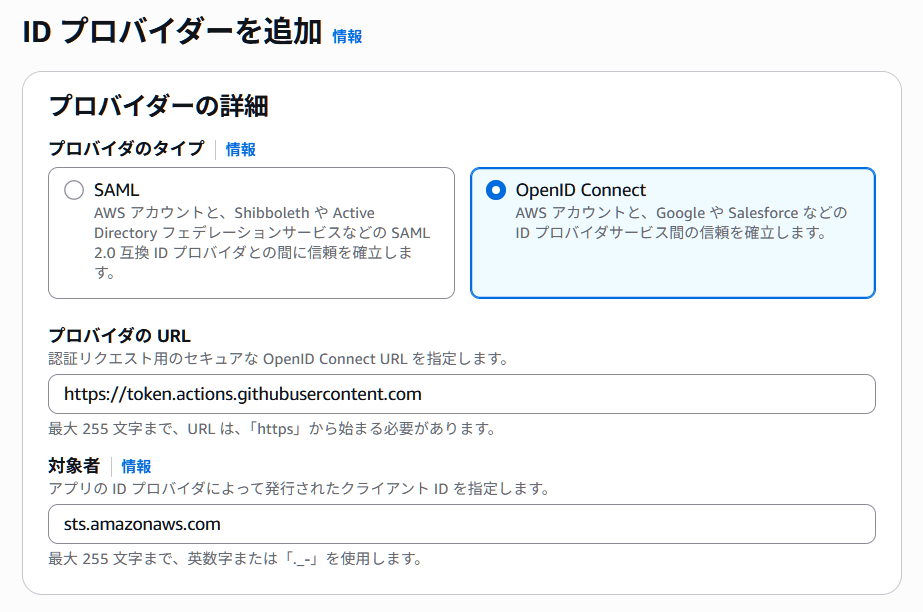Click the プロバイダーの詳細 section heading

pos(159,107)
